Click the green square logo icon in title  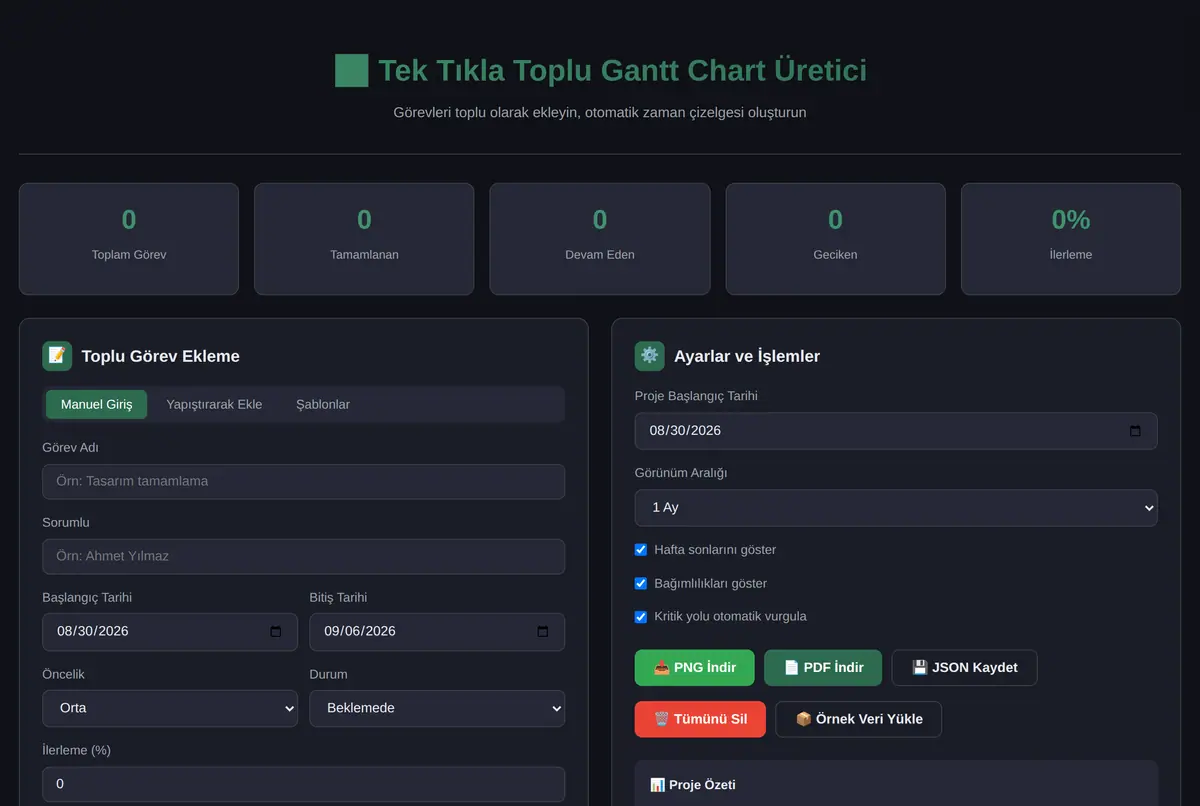tap(351, 71)
